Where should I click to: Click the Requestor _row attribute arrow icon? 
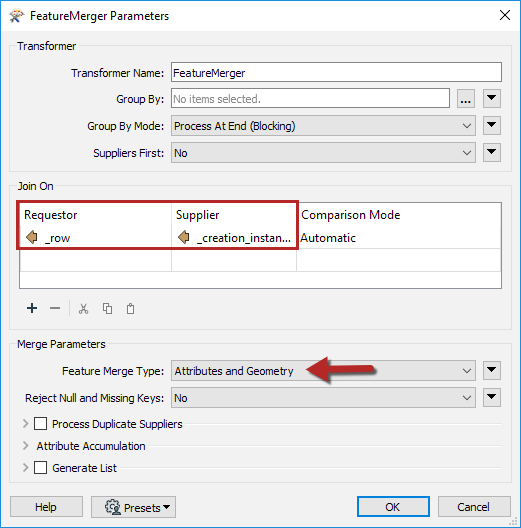[x=32, y=237]
